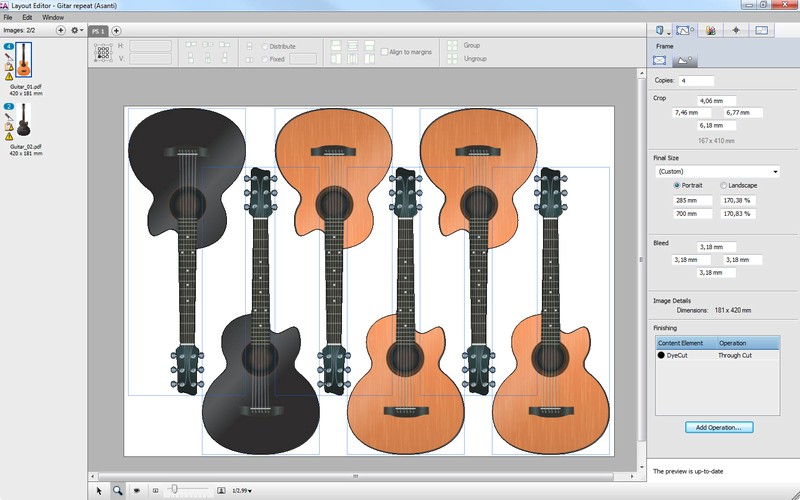Click the width field 285 mm
This screenshot has width=800, height=500.
click(x=693, y=201)
